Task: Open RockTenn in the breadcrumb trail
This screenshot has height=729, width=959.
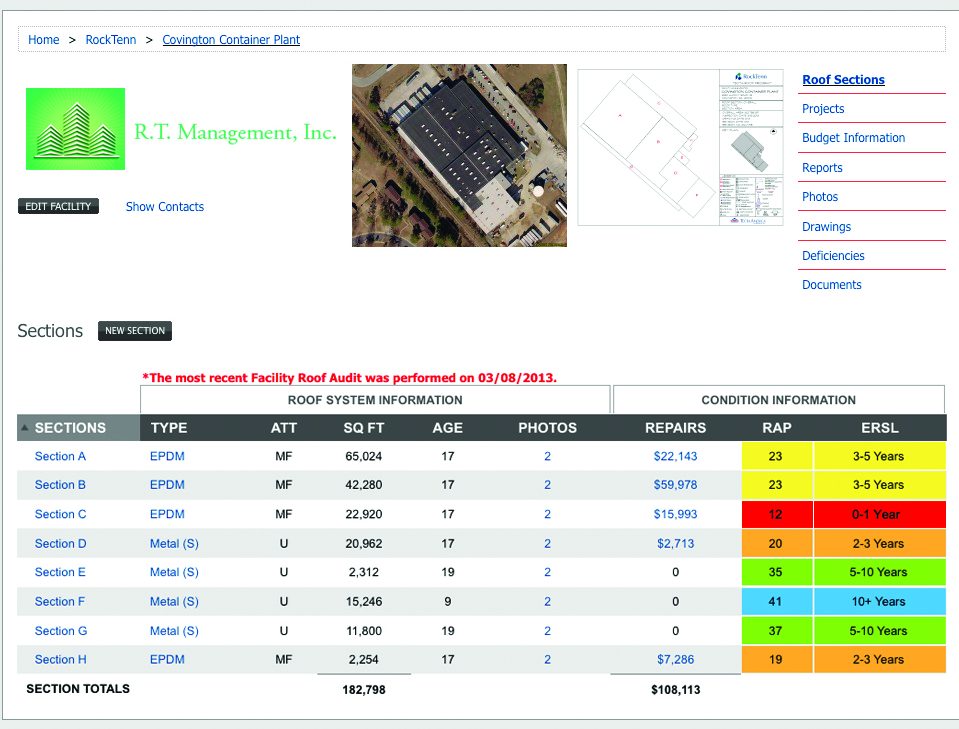Action: point(111,40)
